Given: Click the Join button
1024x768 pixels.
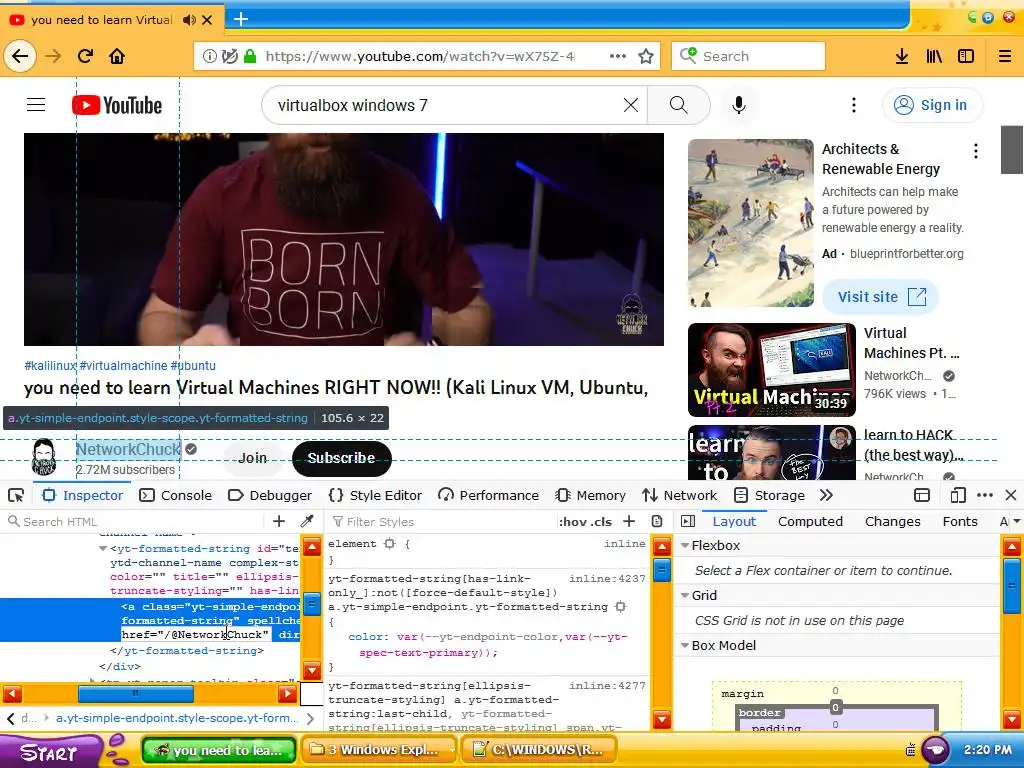Looking at the screenshot, I should [x=252, y=458].
